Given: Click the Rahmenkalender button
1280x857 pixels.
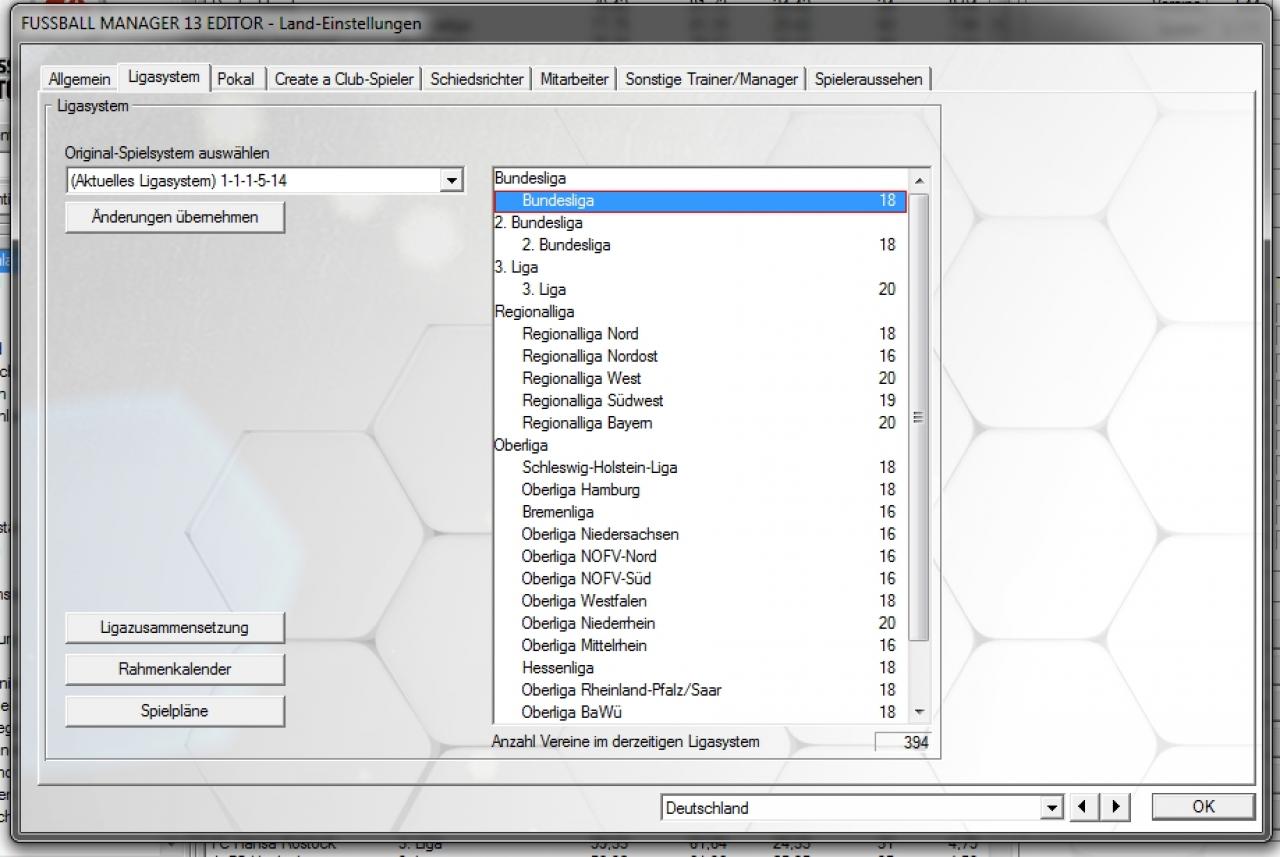Looking at the screenshot, I should click(x=175, y=669).
